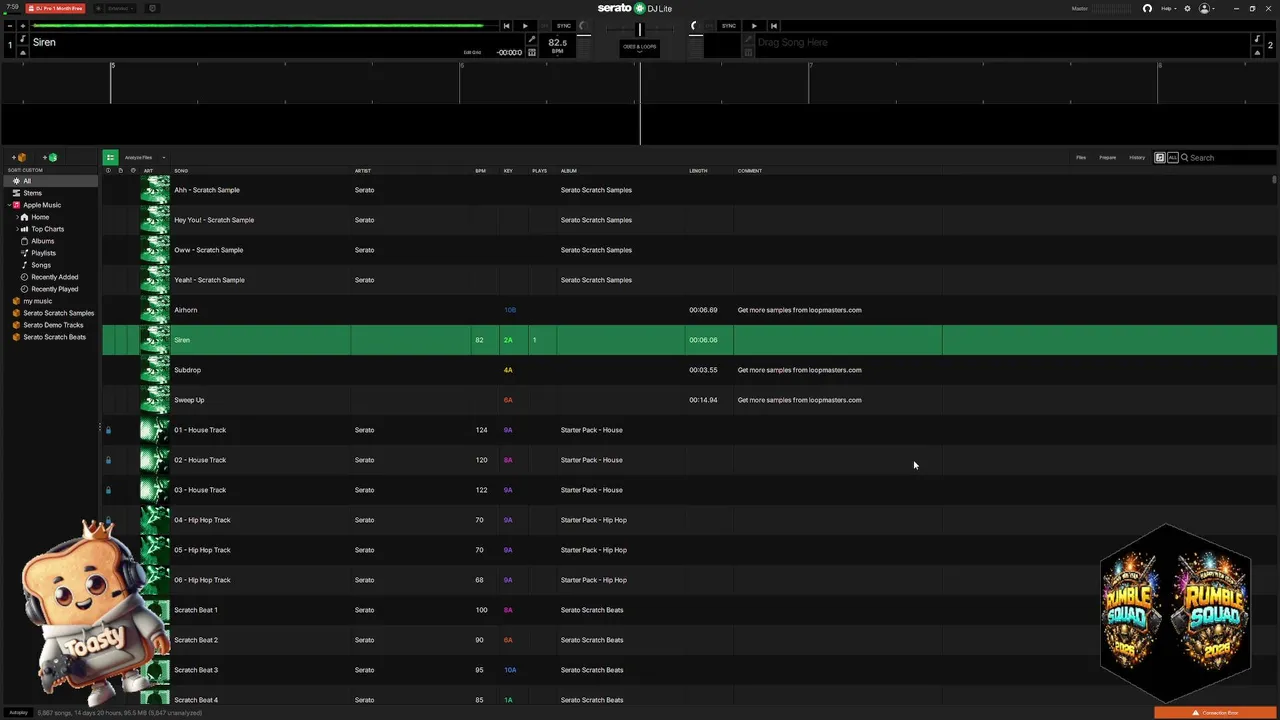Click lock icon on 01 - House Track

coord(108,430)
